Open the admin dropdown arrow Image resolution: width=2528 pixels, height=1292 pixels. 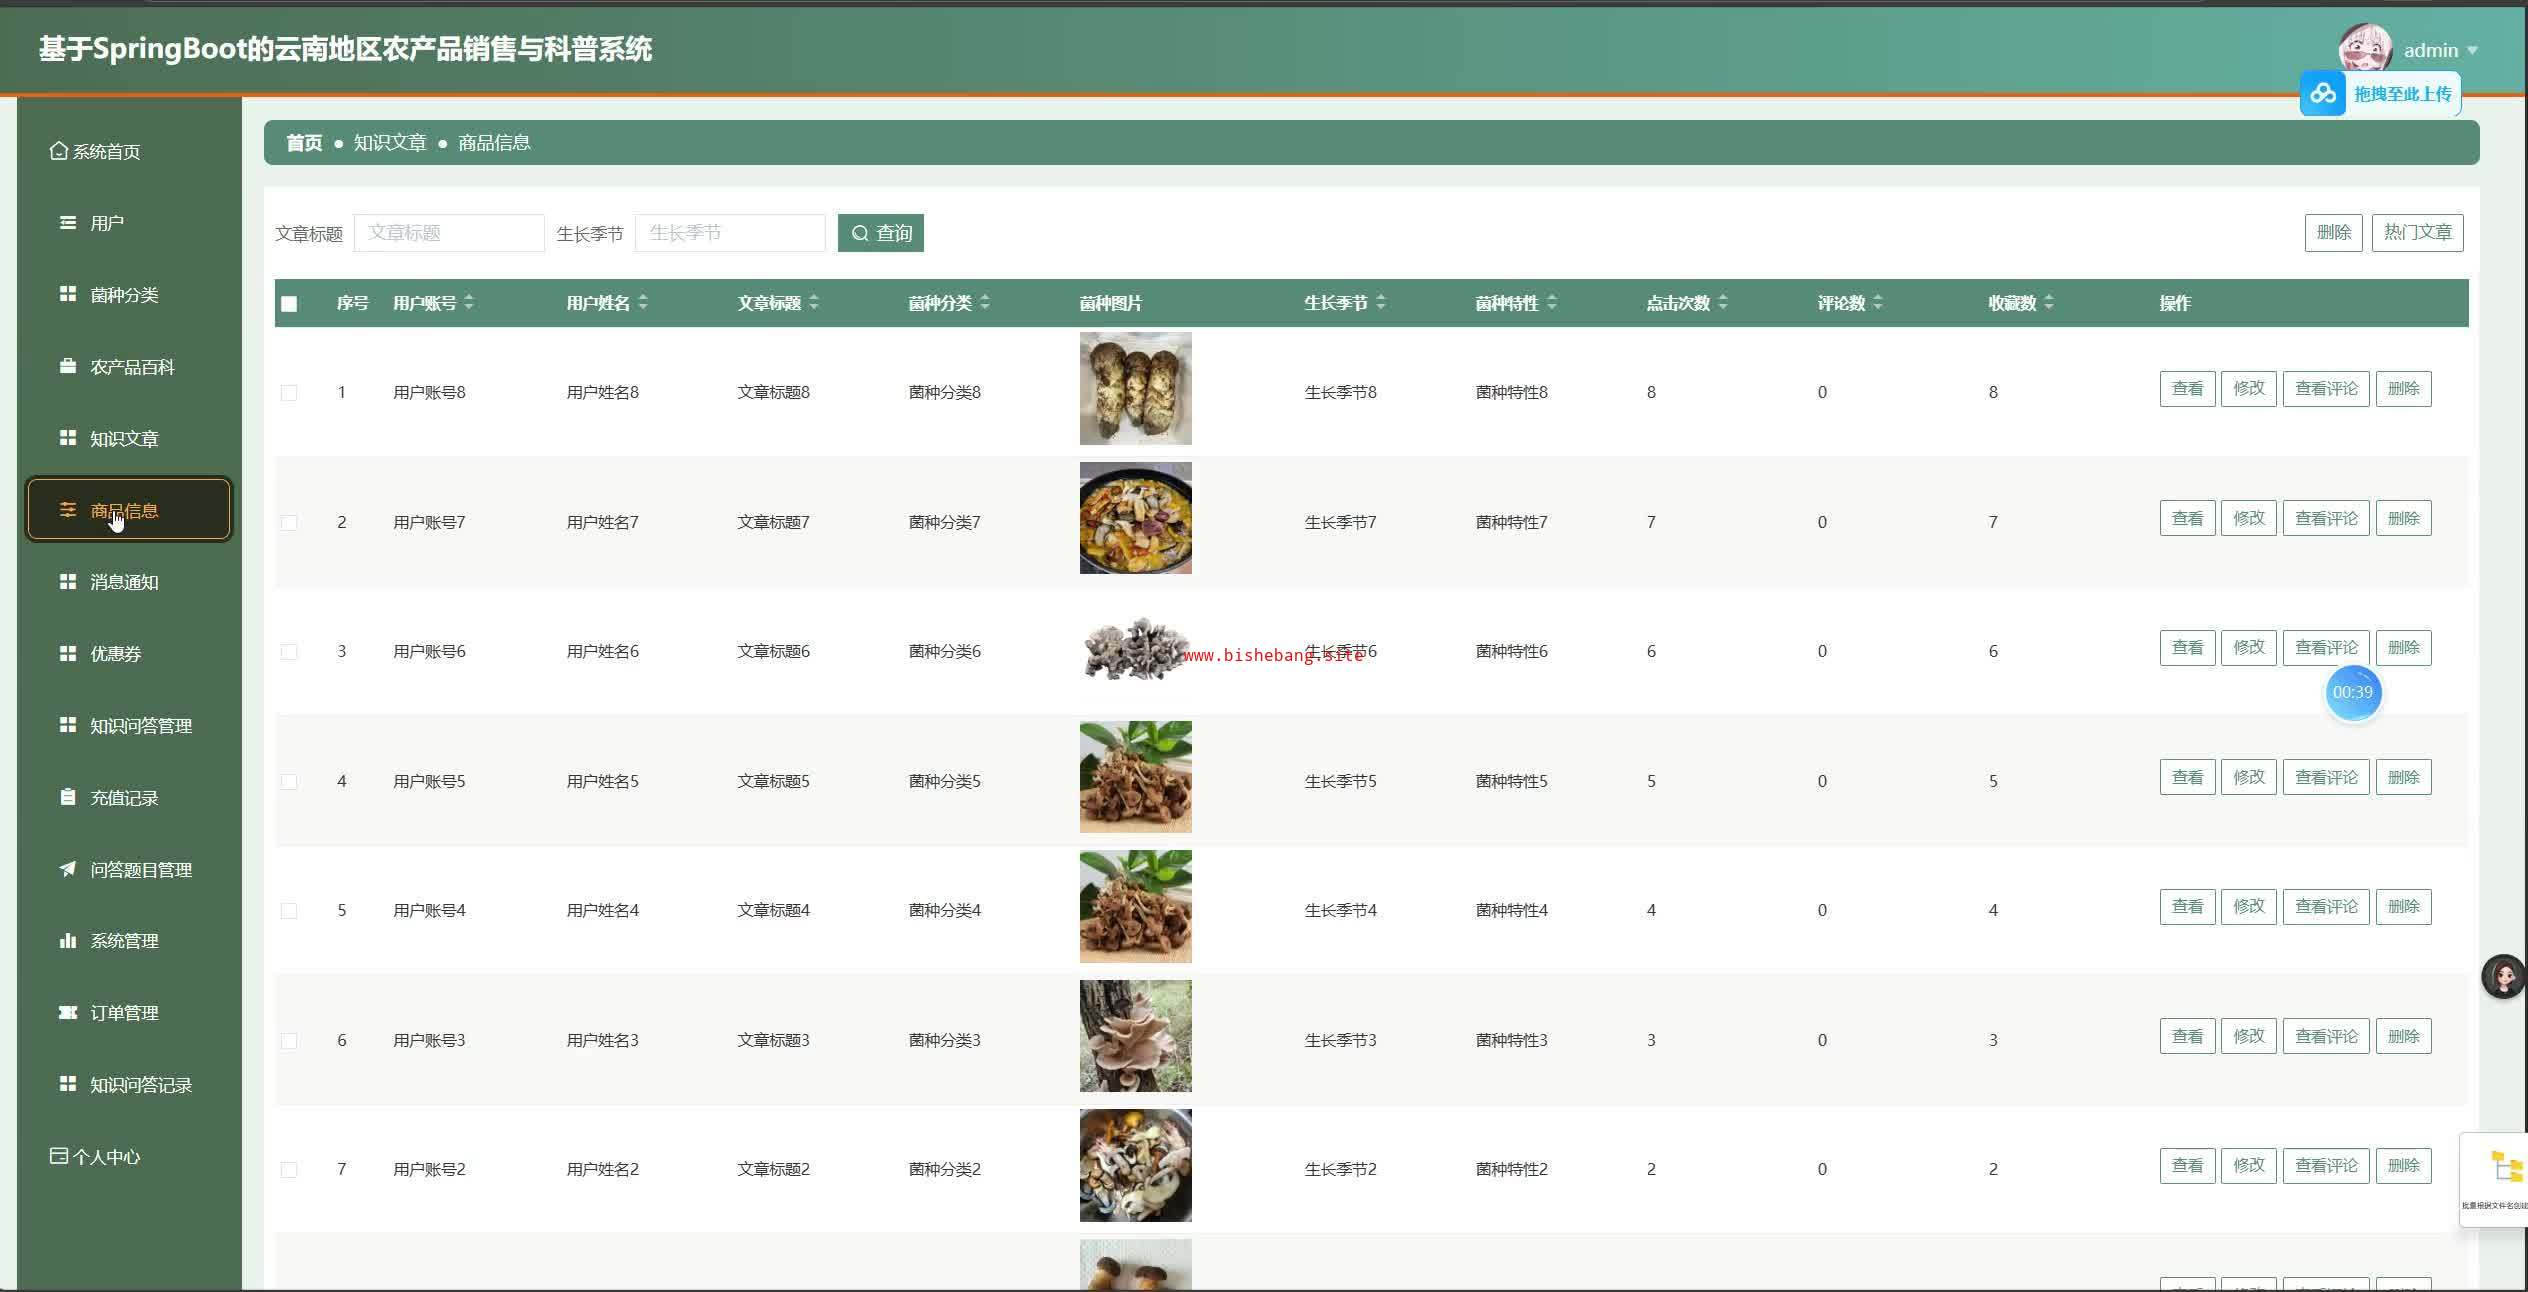pos(2472,50)
